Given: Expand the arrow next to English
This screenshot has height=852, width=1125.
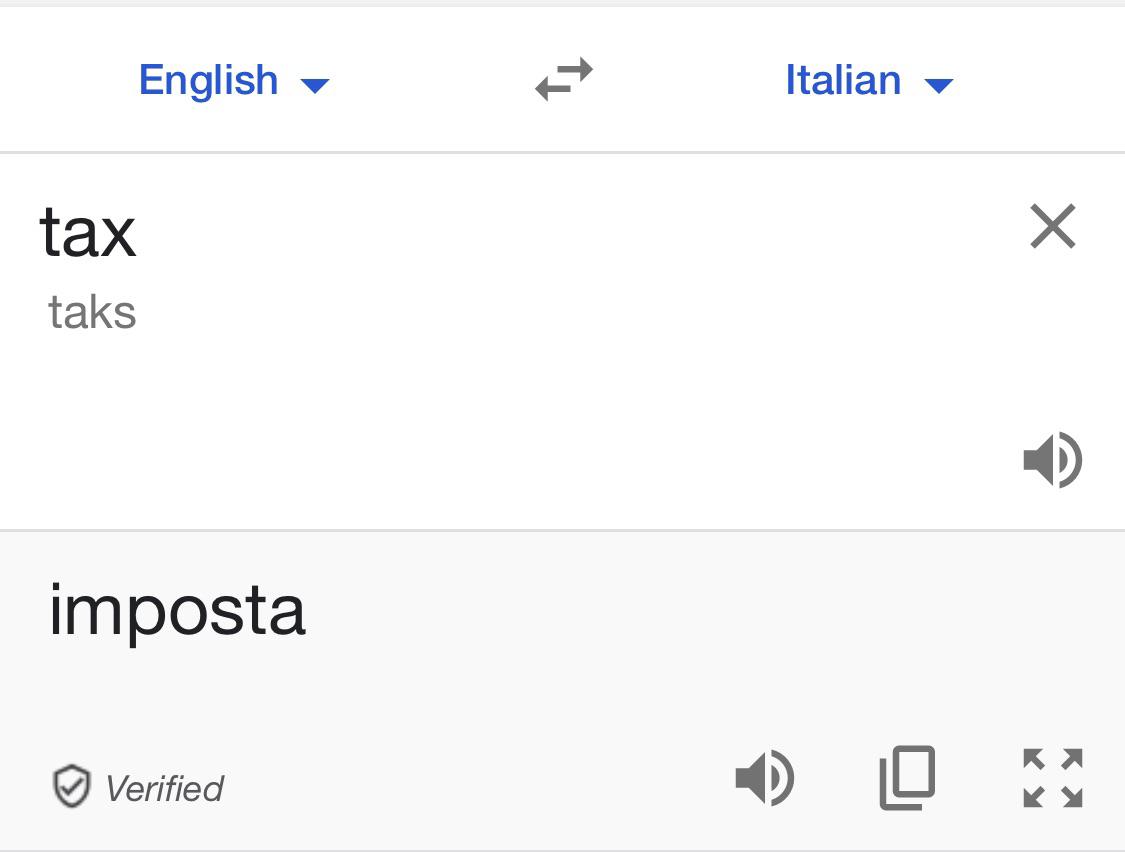Looking at the screenshot, I should point(315,85).
